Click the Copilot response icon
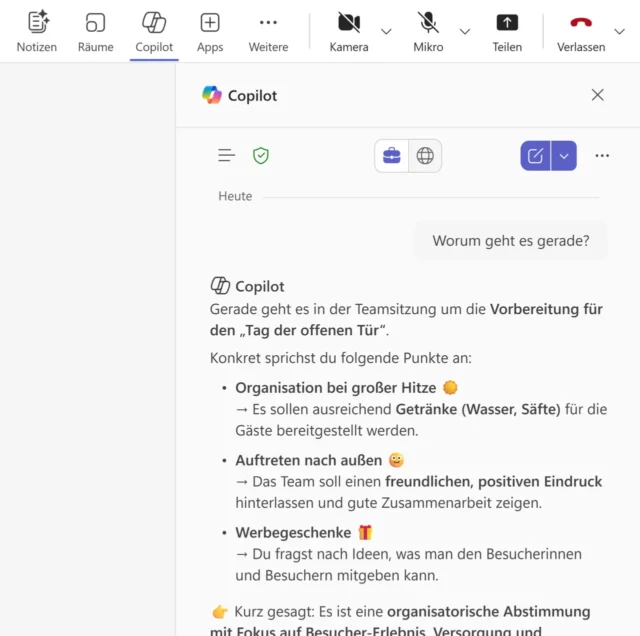Image resolution: width=640 pixels, height=636 pixels. [x=220, y=285]
